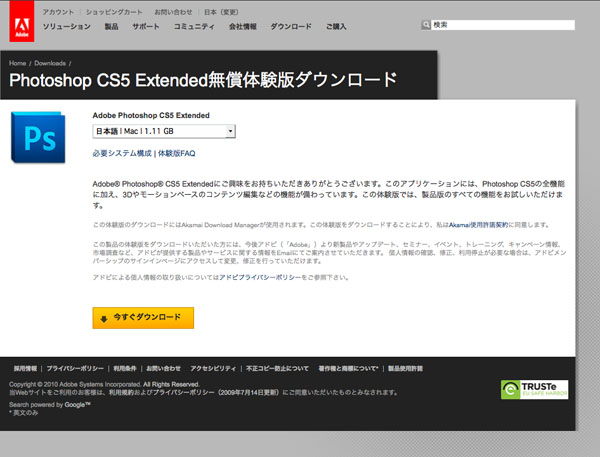Click in the 検索 search input field
Screen dimensions: 600x457
(x=503, y=25)
